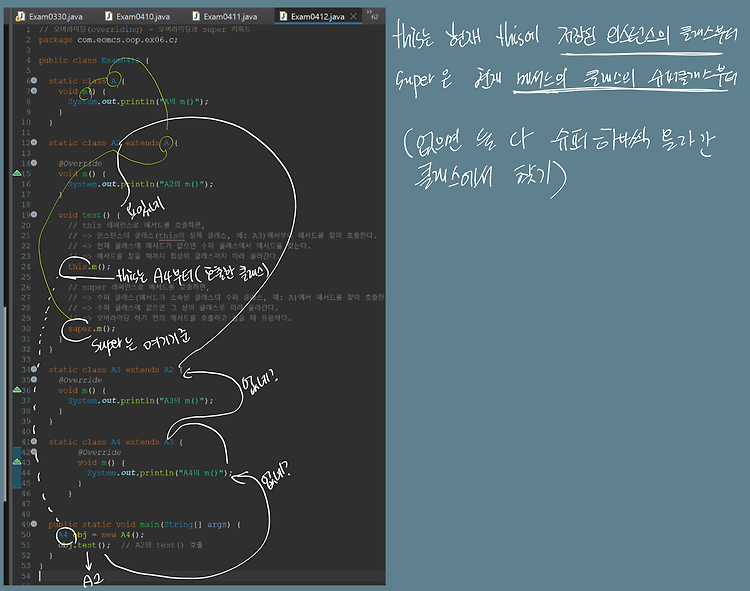Click the 'this.m();' statement

(89, 266)
